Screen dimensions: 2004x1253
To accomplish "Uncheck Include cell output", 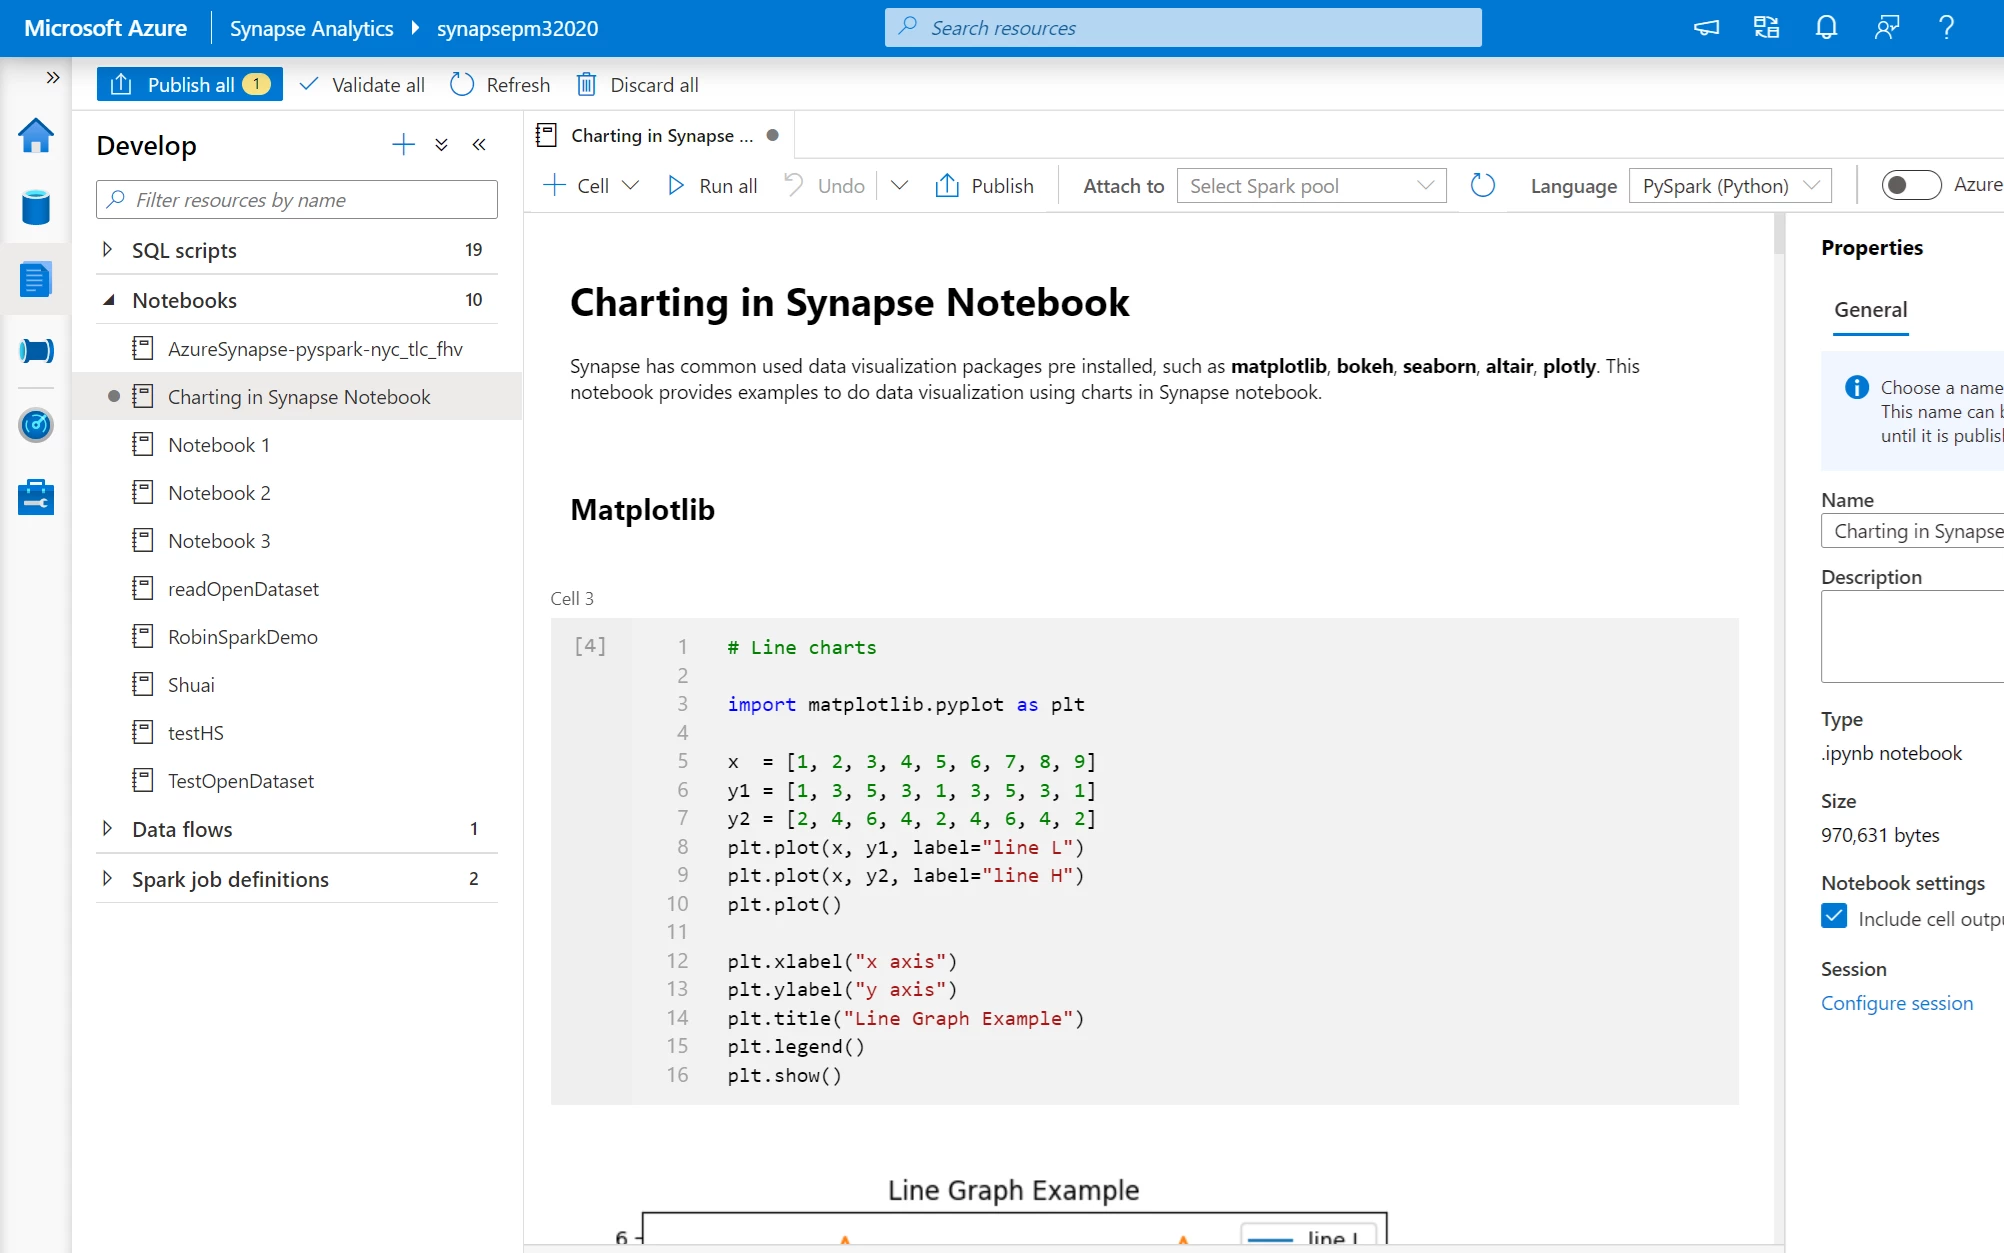I will (x=1834, y=916).
